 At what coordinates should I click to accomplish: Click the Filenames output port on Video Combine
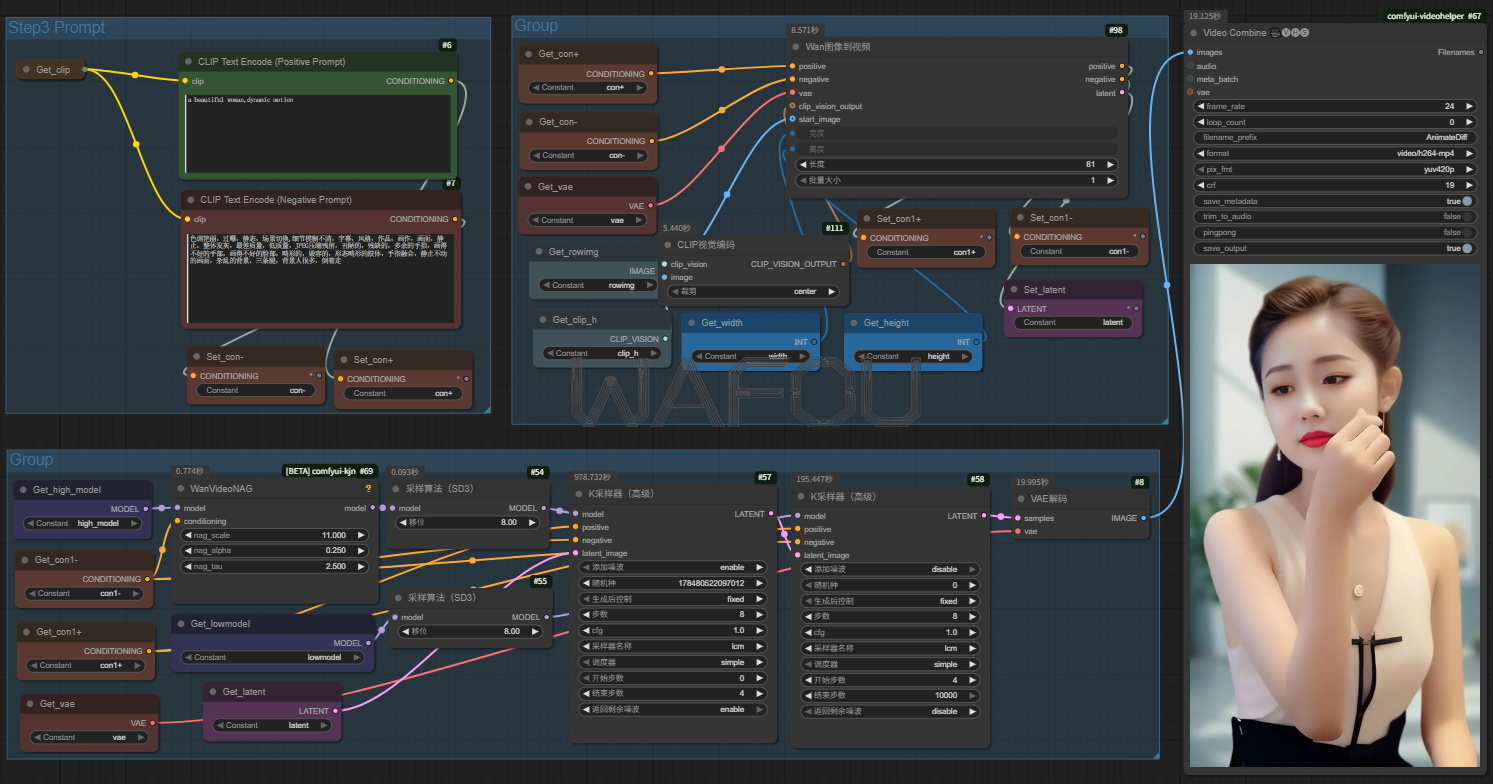click(x=1480, y=52)
